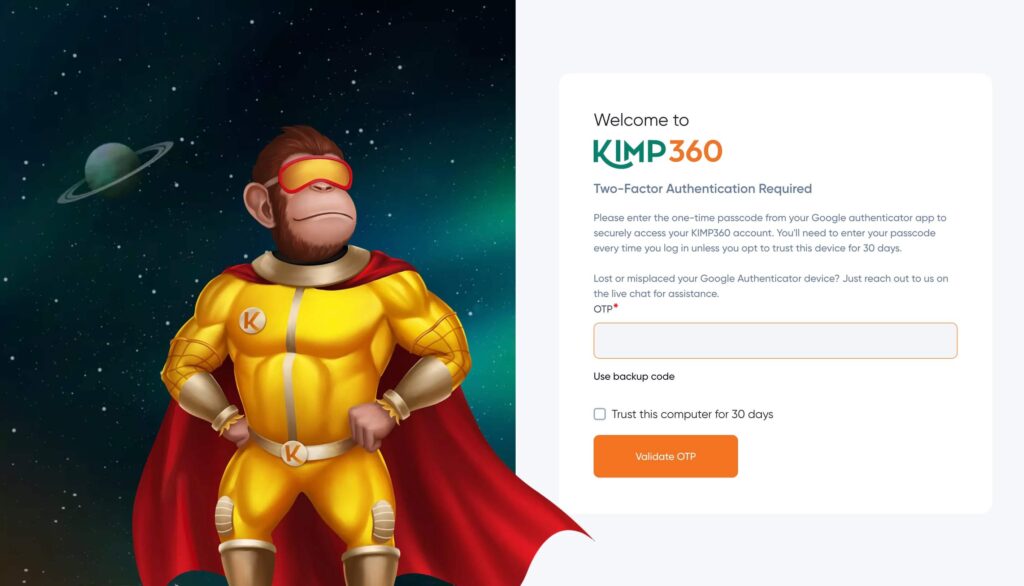
Task: Click the 'Lost or misplaced' help text
Action: pyautogui.click(x=771, y=286)
